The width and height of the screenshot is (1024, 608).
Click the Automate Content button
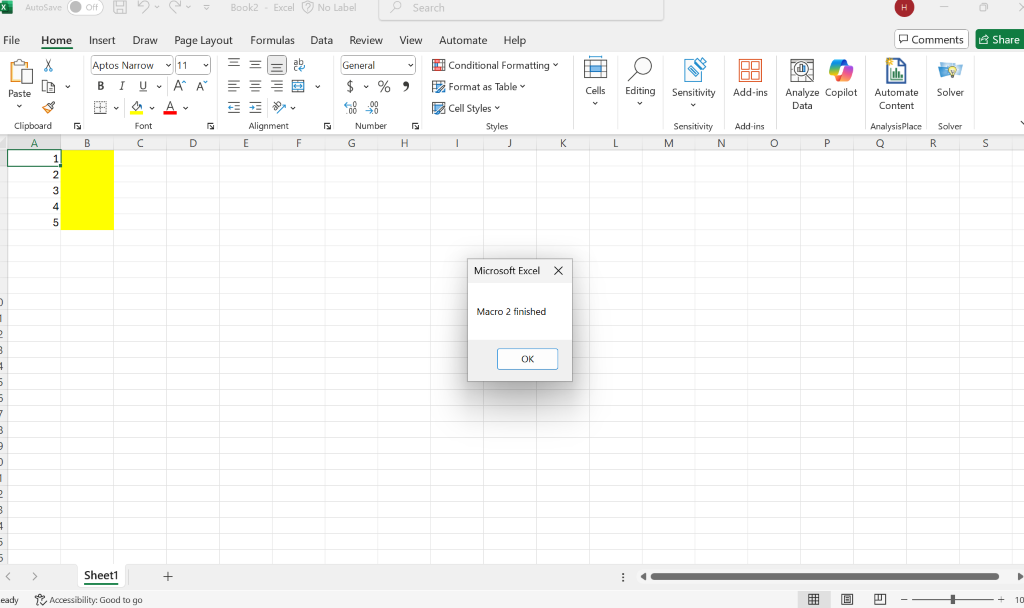896,84
